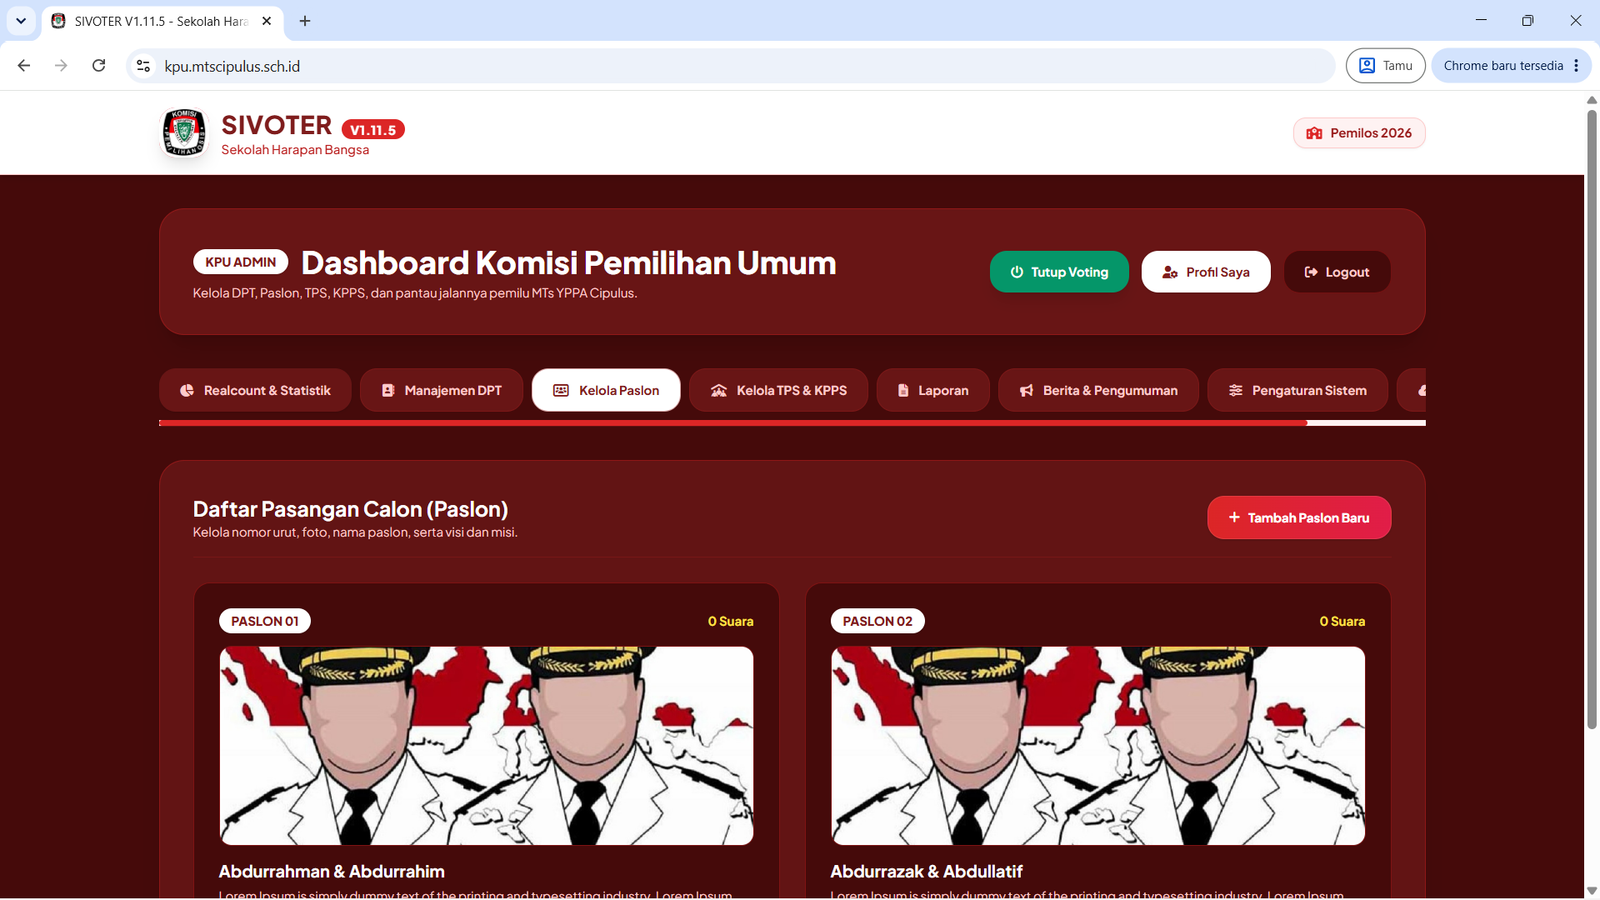Image resolution: width=1600 pixels, height=900 pixels.
Task: Click the address book icon on Manajemen DPT
Action: click(388, 390)
